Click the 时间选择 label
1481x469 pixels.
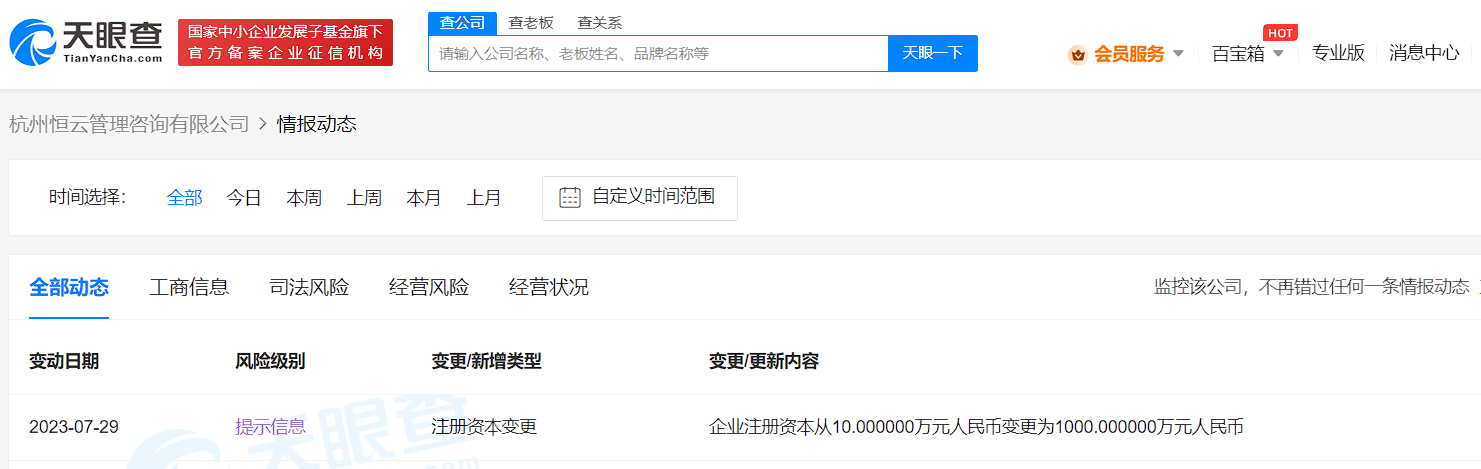coord(88,197)
